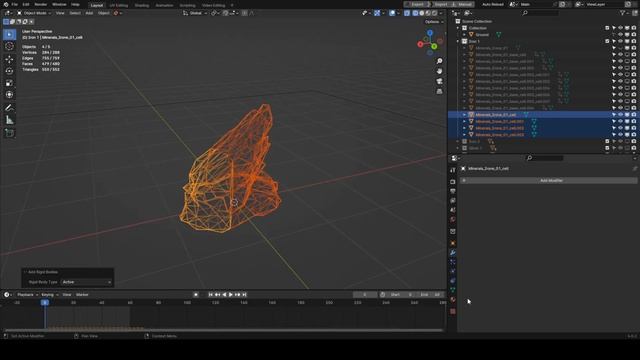This screenshot has height=360, width=640.
Task: Select the Rotate tool
Action: click(x=9, y=71)
